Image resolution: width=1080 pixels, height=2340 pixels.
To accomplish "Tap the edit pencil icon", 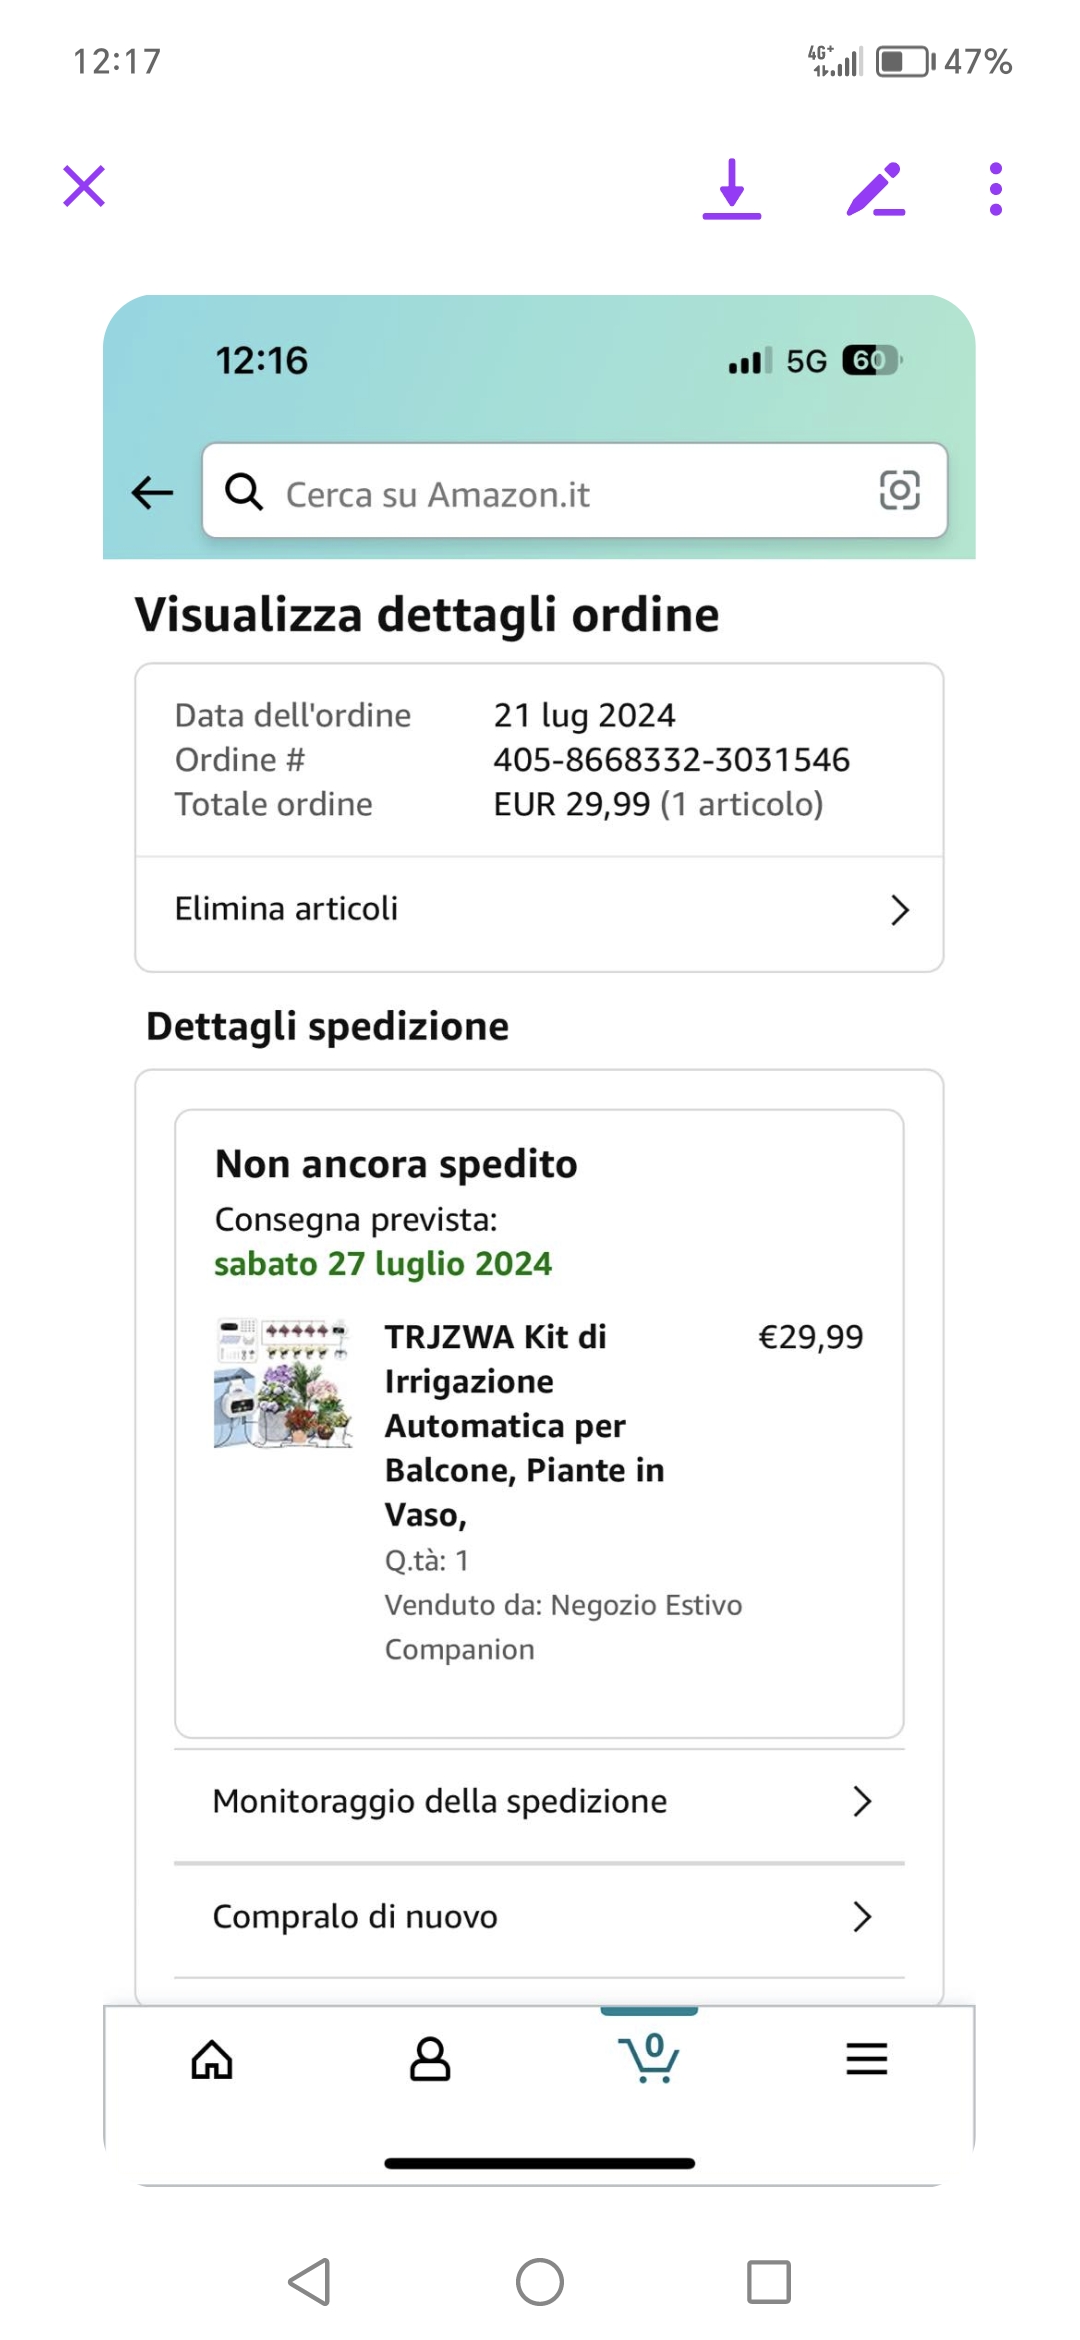I will tap(875, 188).
